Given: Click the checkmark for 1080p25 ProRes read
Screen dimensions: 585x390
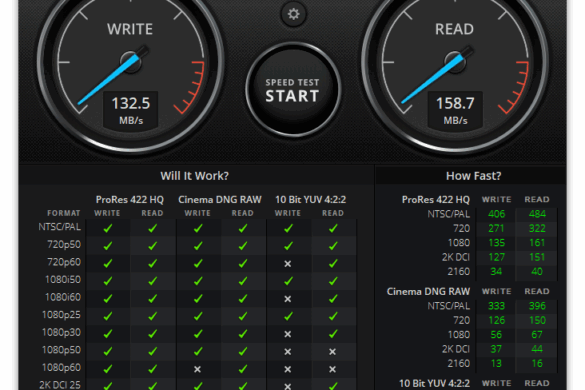Looking at the screenshot, I should tap(153, 316).
